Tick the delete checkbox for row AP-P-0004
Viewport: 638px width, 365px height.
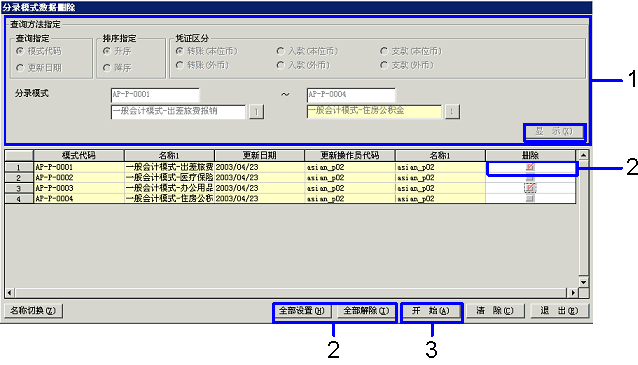point(530,198)
